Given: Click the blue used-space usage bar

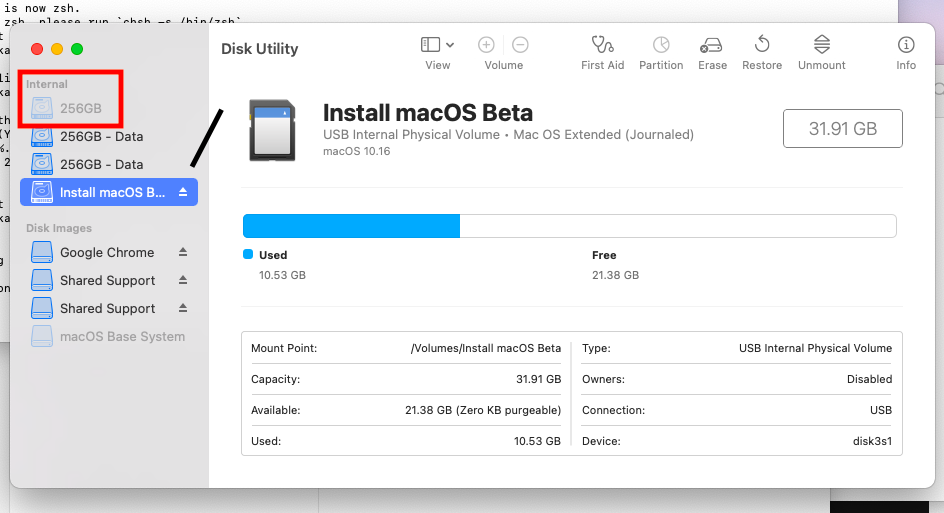Looking at the screenshot, I should coord(351,226).
